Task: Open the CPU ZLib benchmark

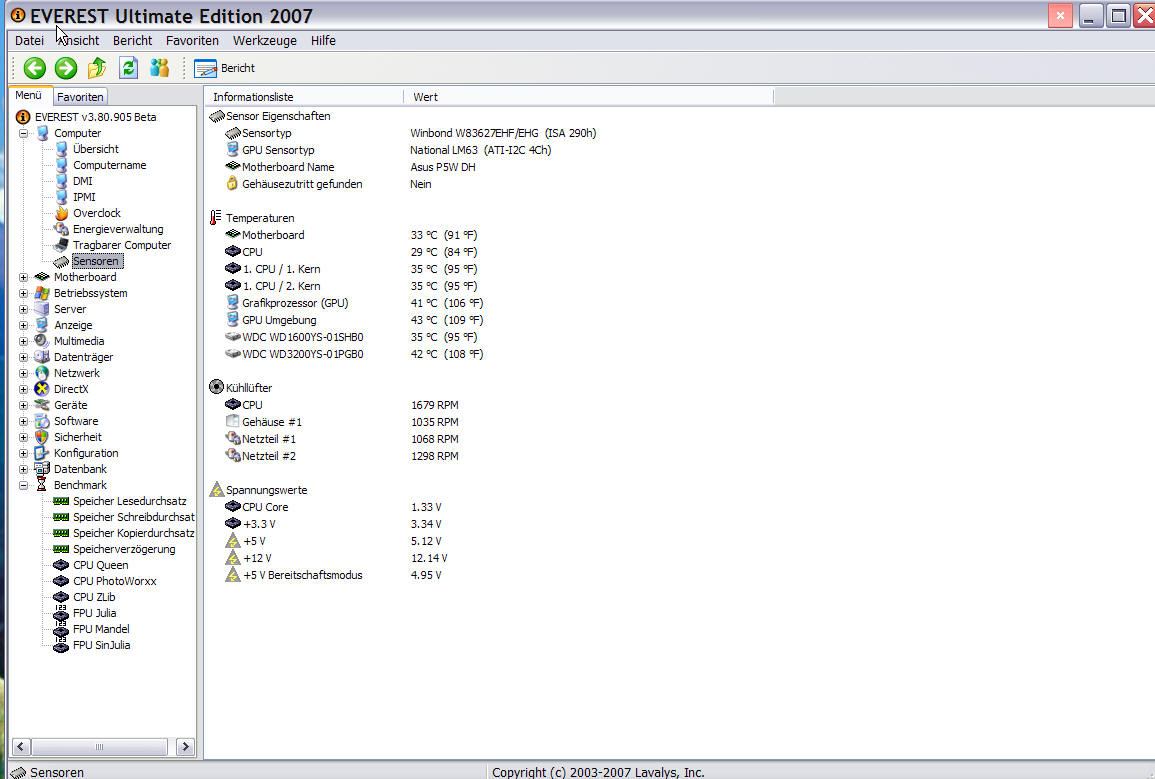Action: pos(94,598)
